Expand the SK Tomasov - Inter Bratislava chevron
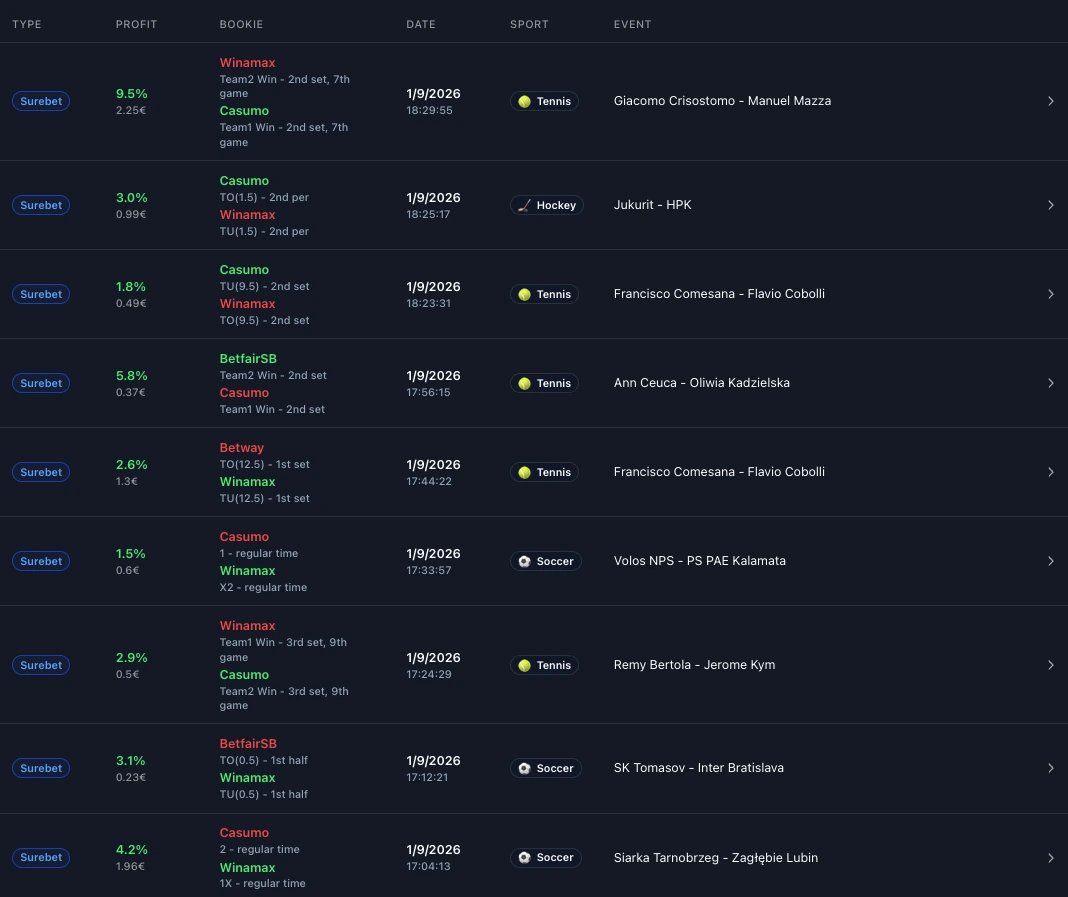 1051,768
